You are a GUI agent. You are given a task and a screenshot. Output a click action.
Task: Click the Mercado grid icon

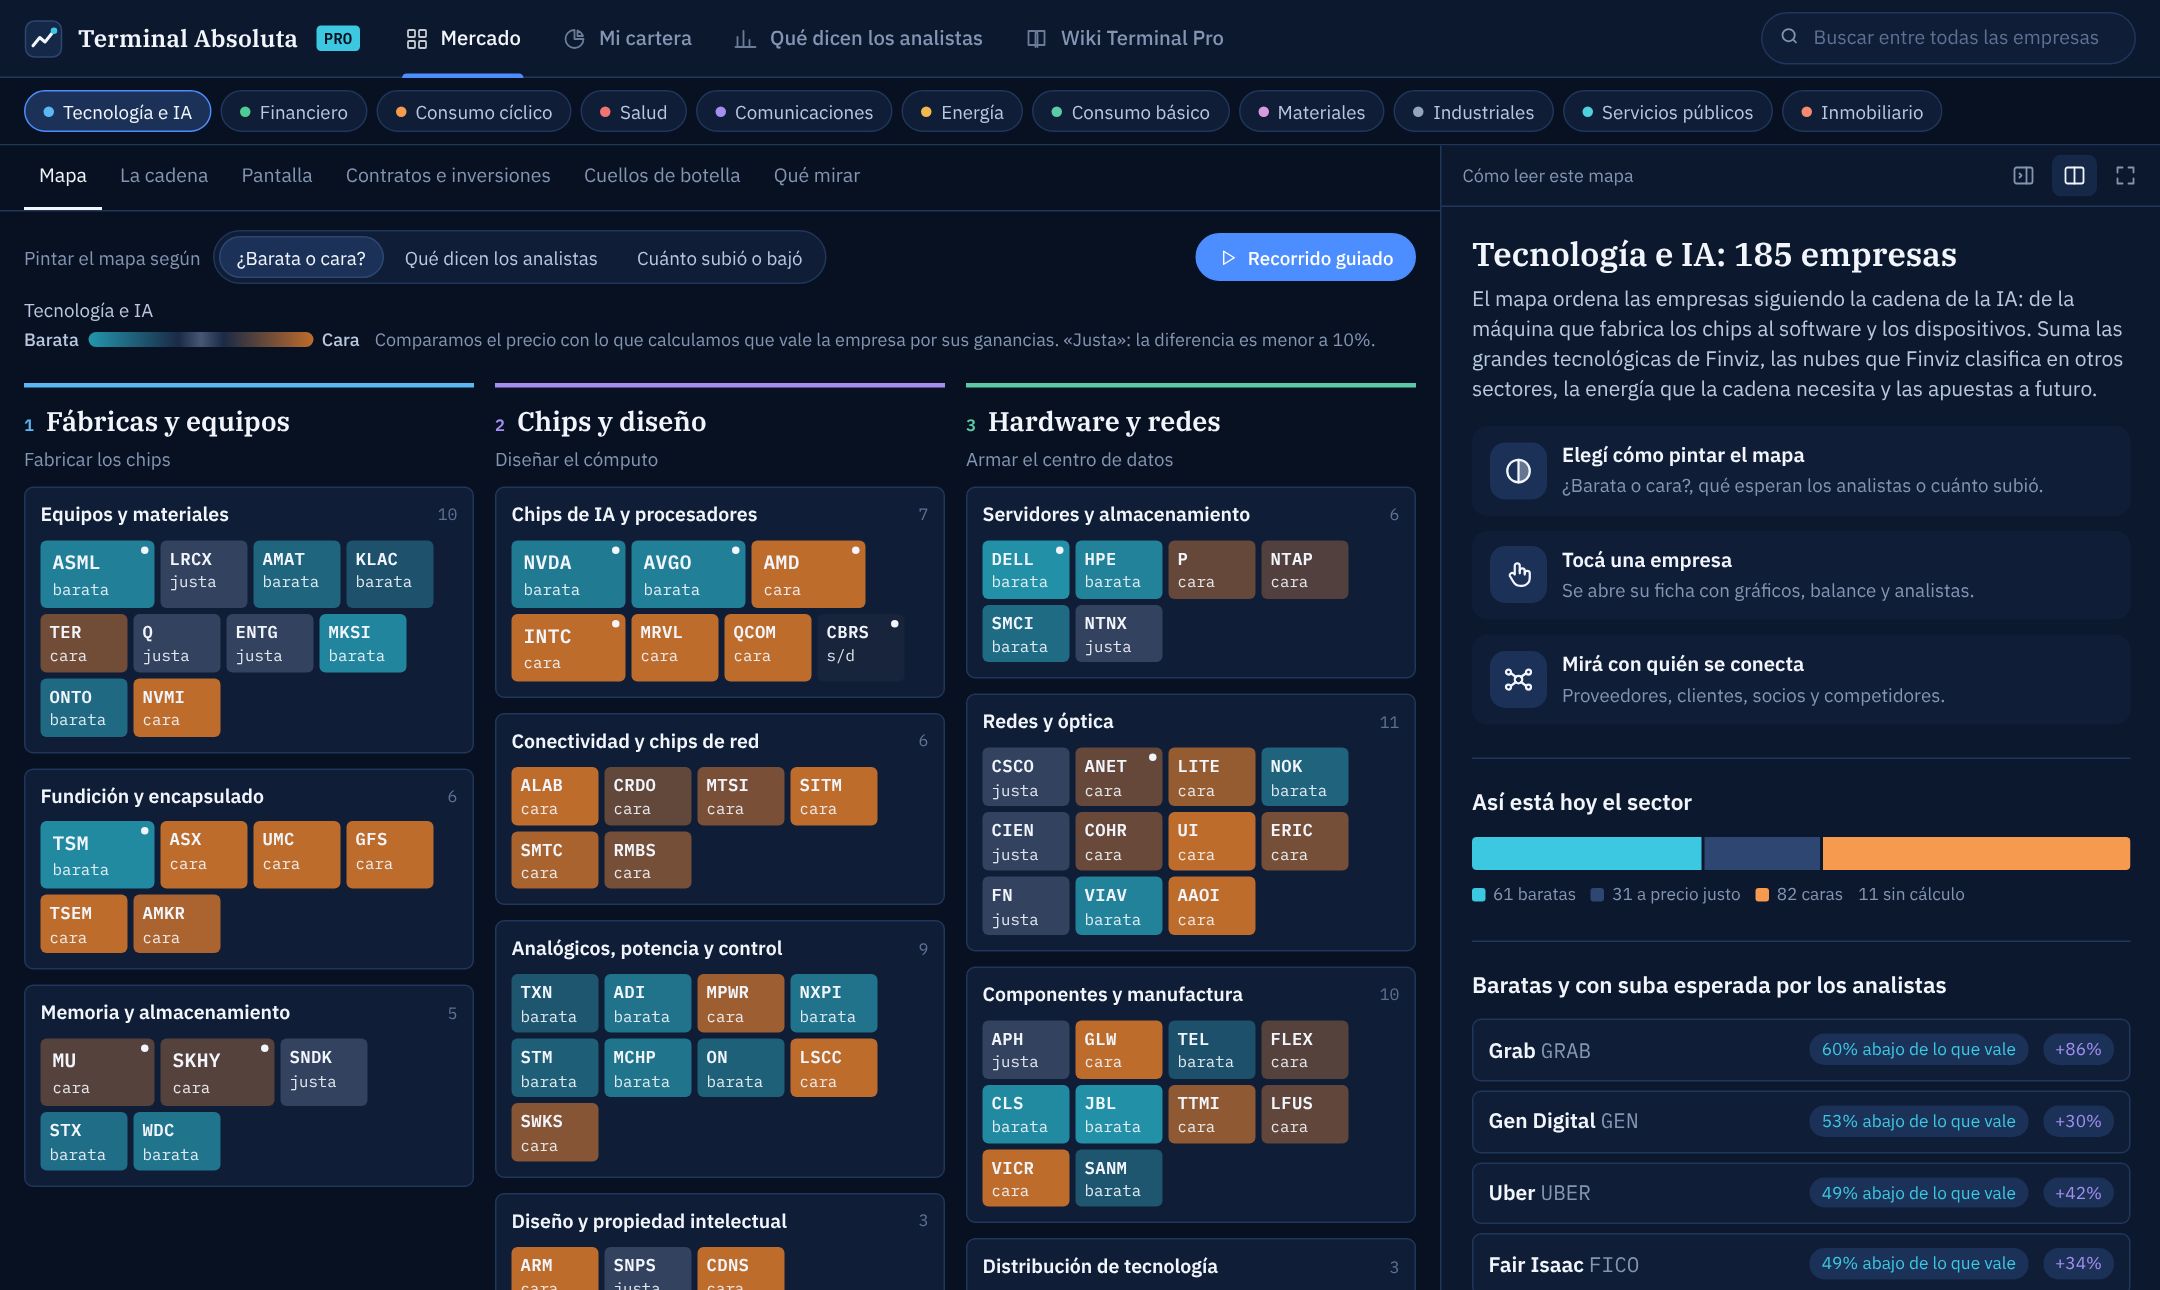pos(417,39)
